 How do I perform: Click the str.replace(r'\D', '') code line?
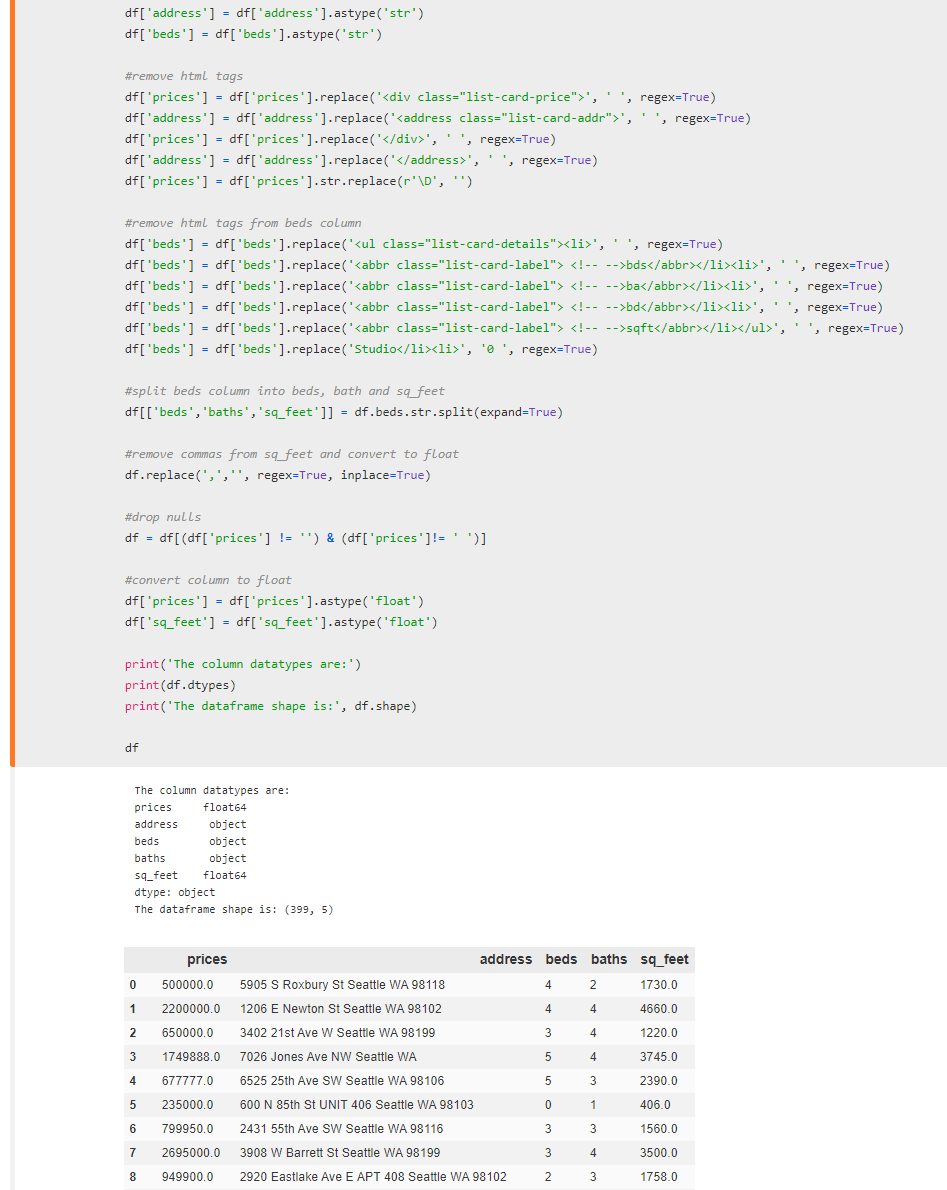point(298,181)
